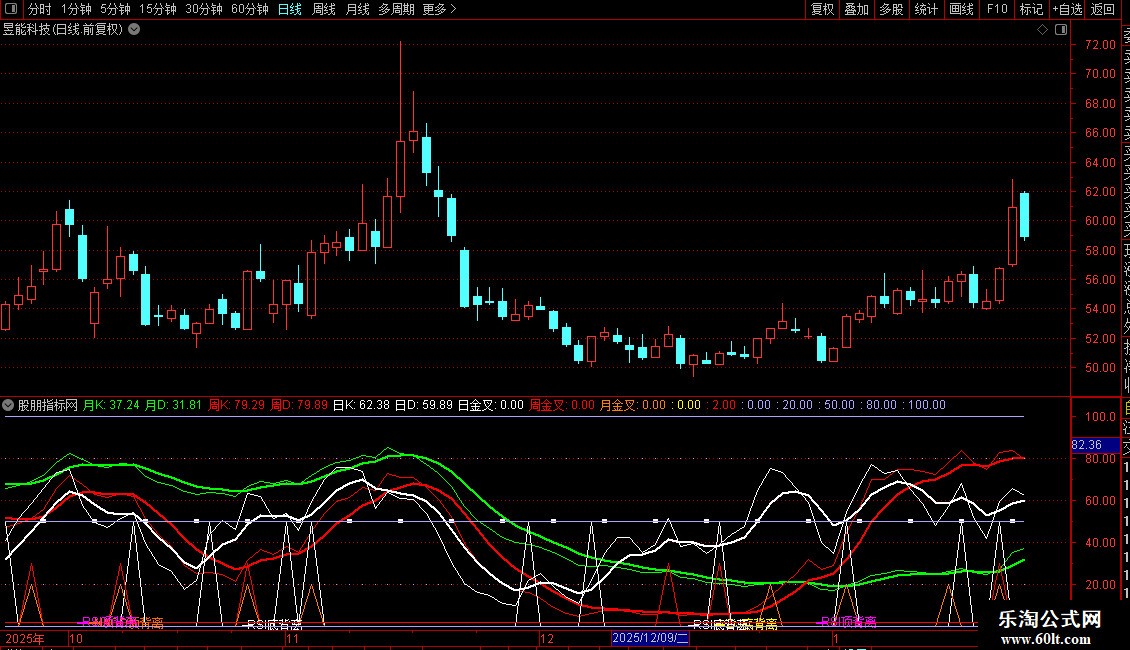Open the 统计 statistics tool
This screenshot has height=650, width=1130.
click(926, 9)
